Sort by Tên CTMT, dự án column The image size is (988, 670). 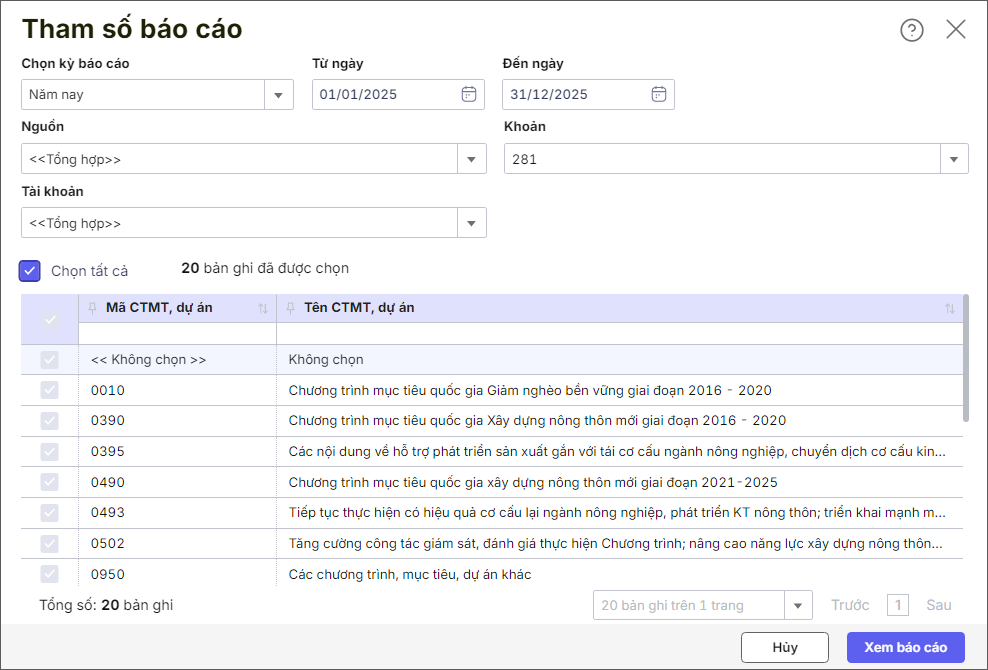949,309
